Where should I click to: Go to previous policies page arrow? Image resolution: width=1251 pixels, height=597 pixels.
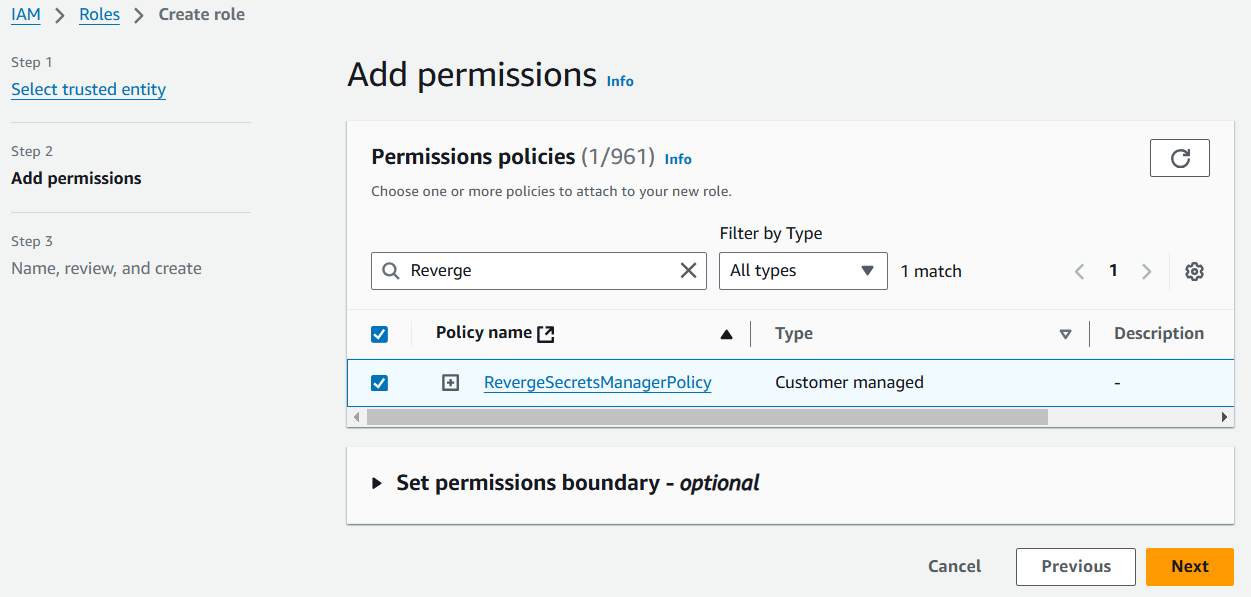1079,271
